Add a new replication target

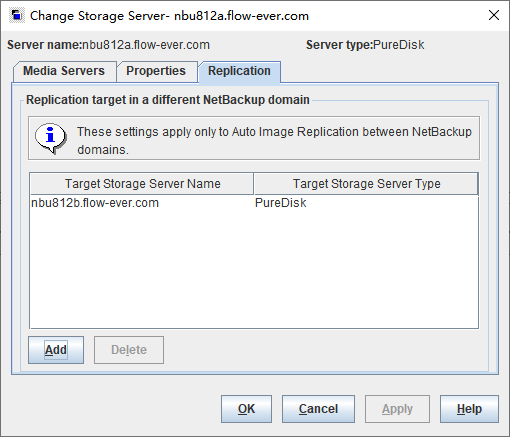click(x=56, y=350)
